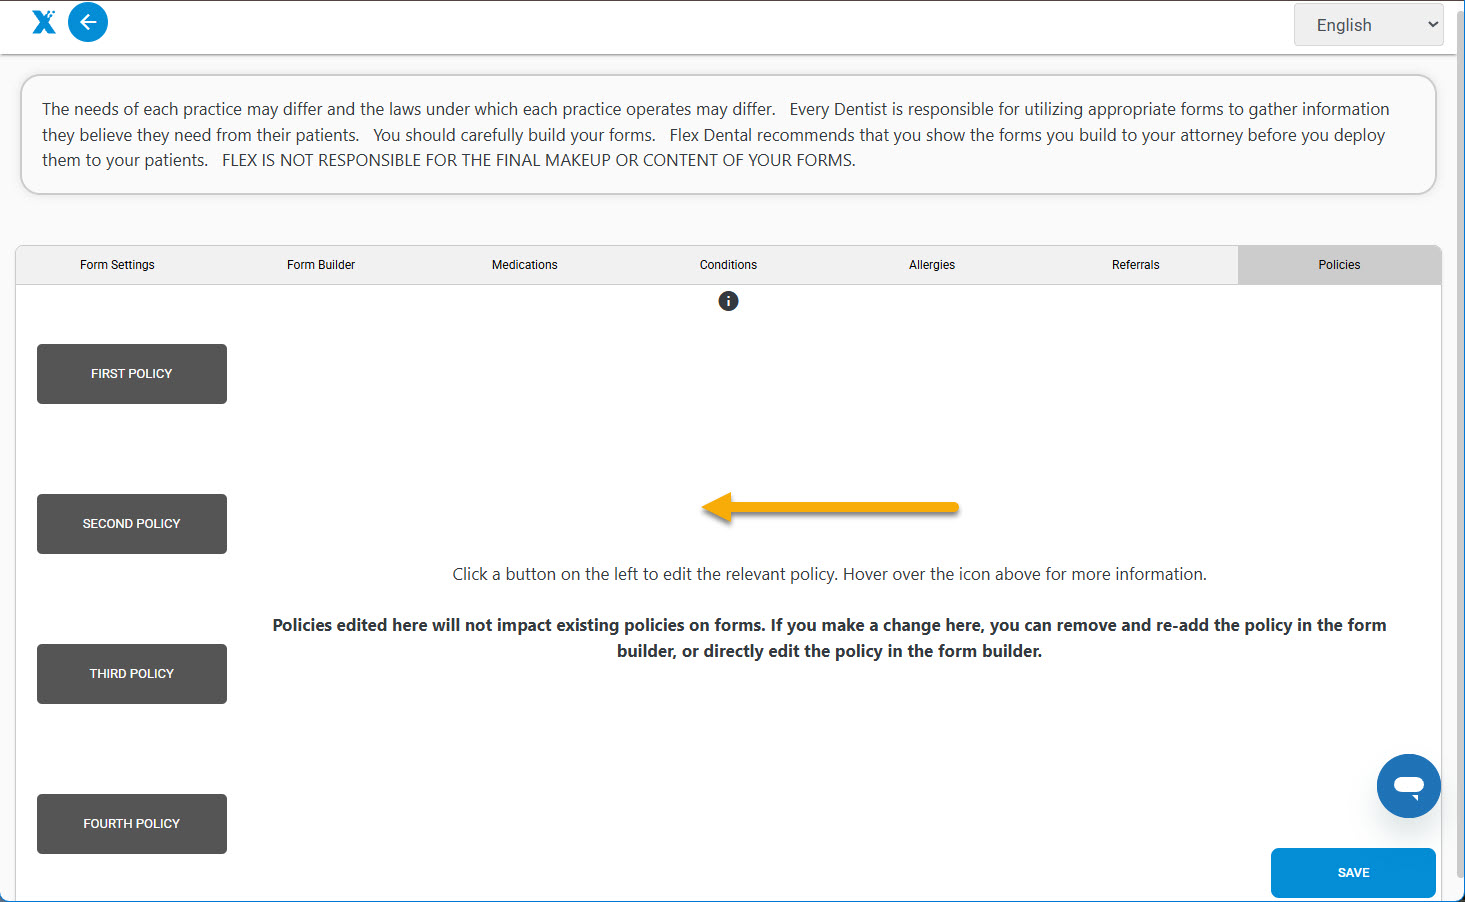
Task: Edit the First Policy
Action: coord(132,374)
